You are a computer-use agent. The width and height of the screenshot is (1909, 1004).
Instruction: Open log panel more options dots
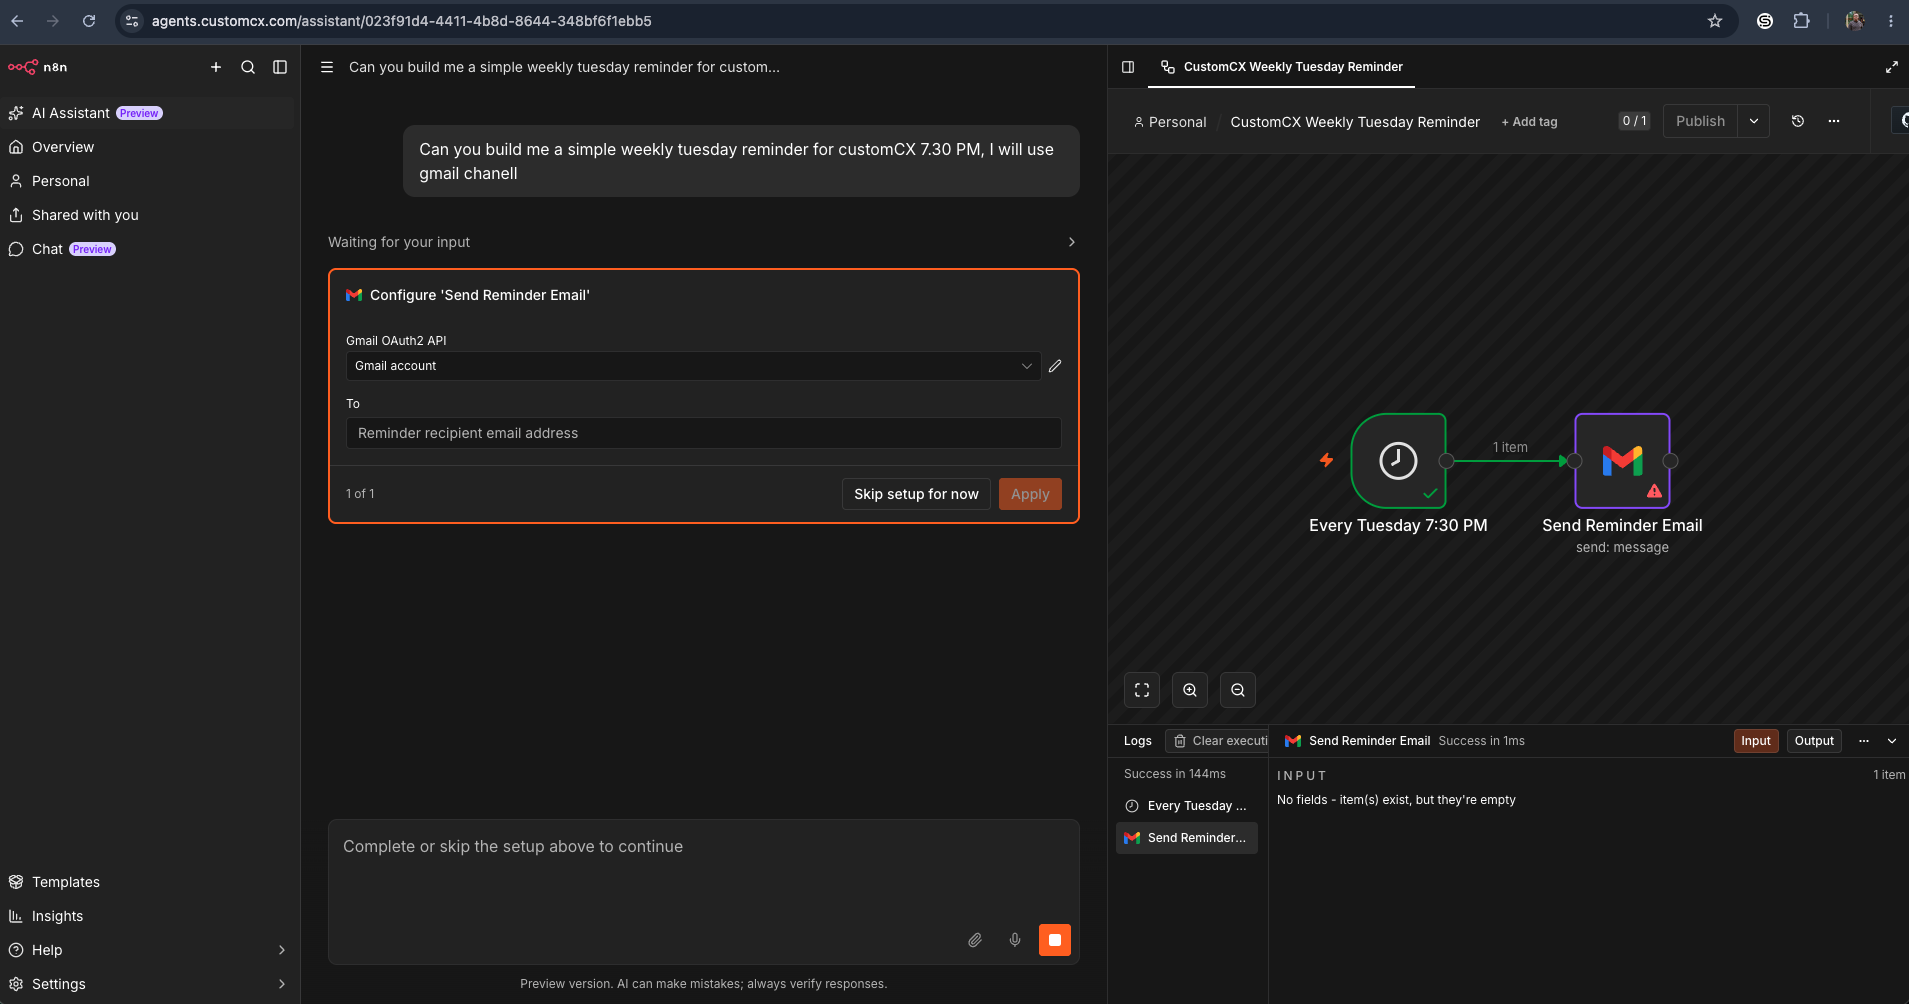(x=1864, y=741)
